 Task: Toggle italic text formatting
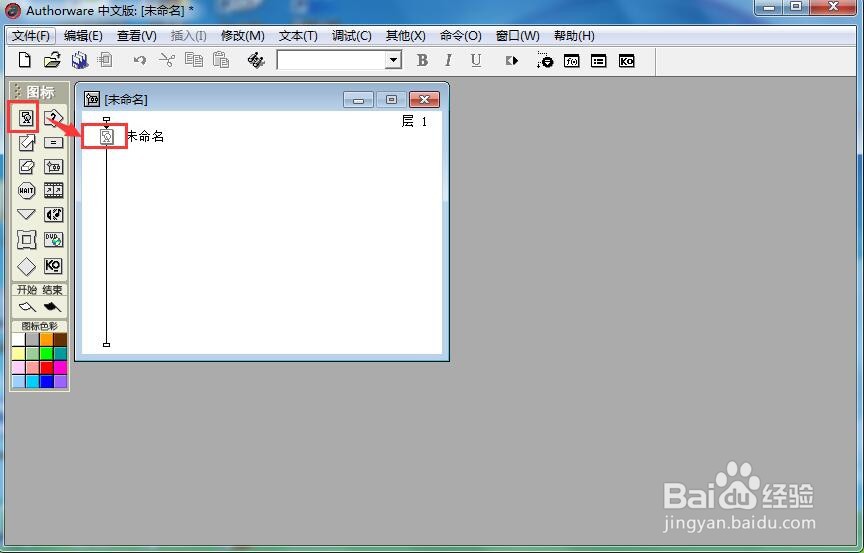click(x=449, y=60)
